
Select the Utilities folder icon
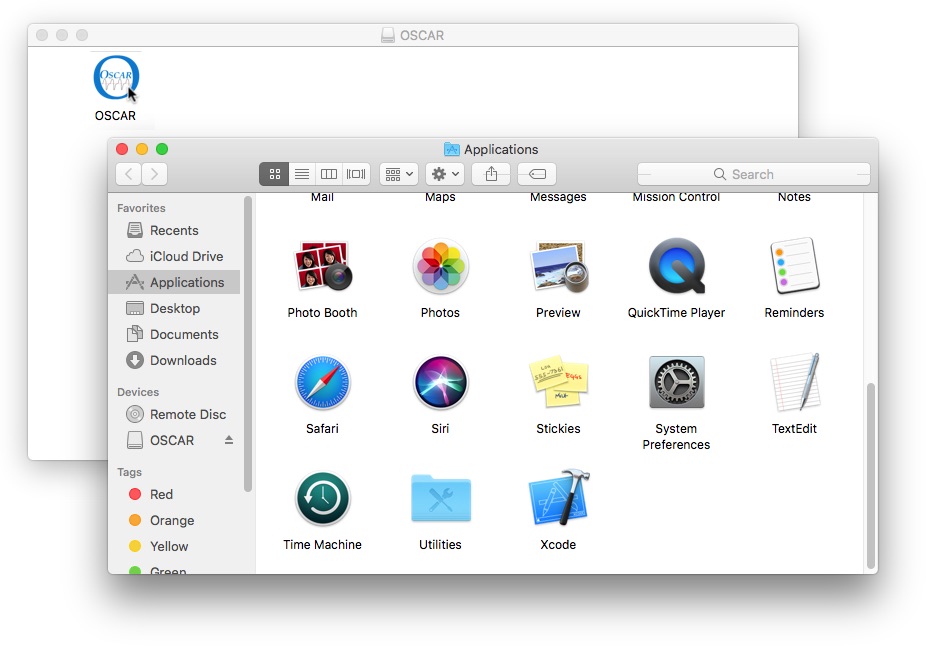pyautogui.click(x=441, y=498)
